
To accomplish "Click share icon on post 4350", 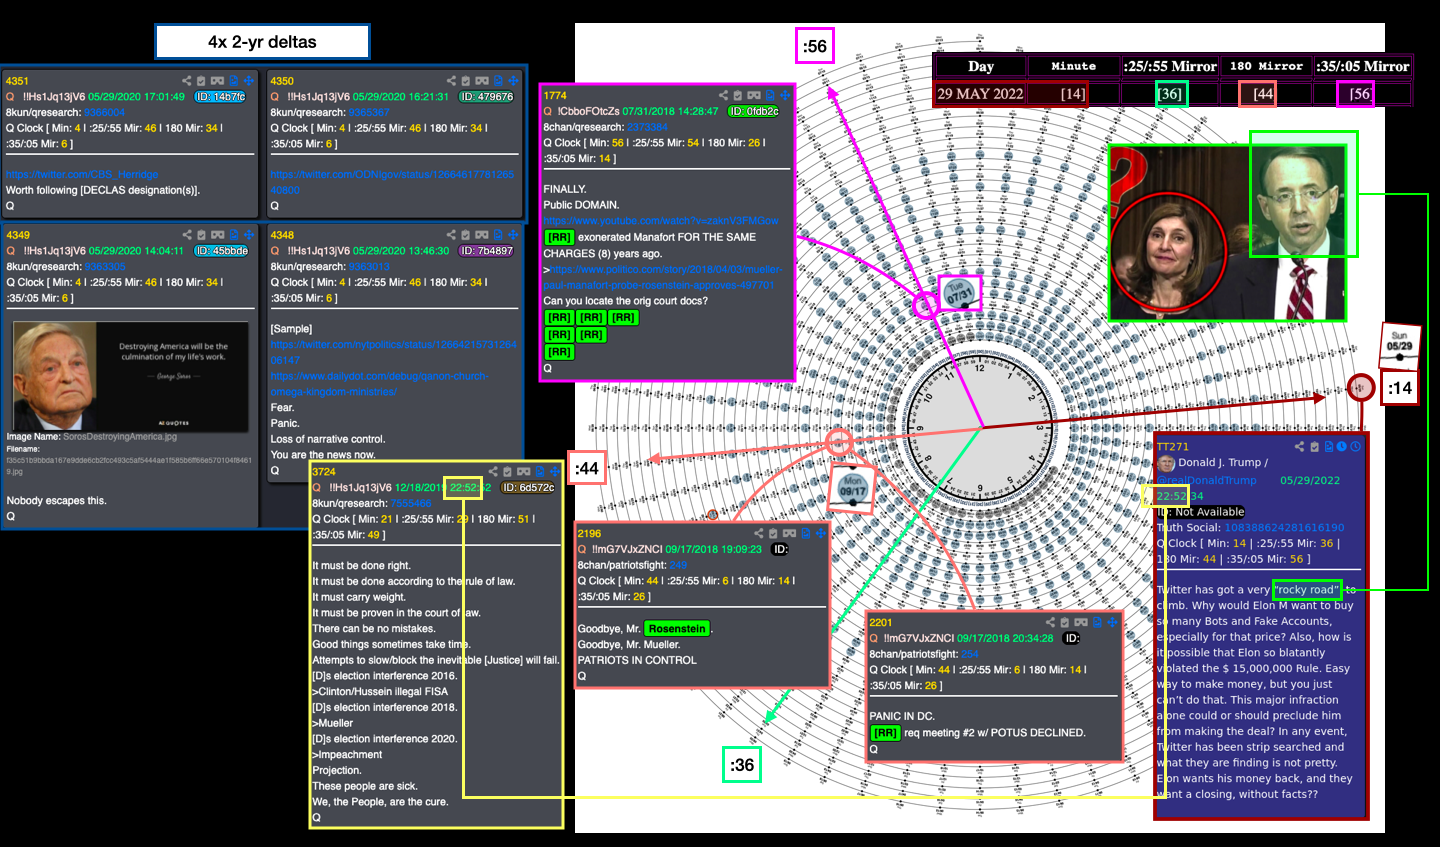I will click(x=451, y=81).
